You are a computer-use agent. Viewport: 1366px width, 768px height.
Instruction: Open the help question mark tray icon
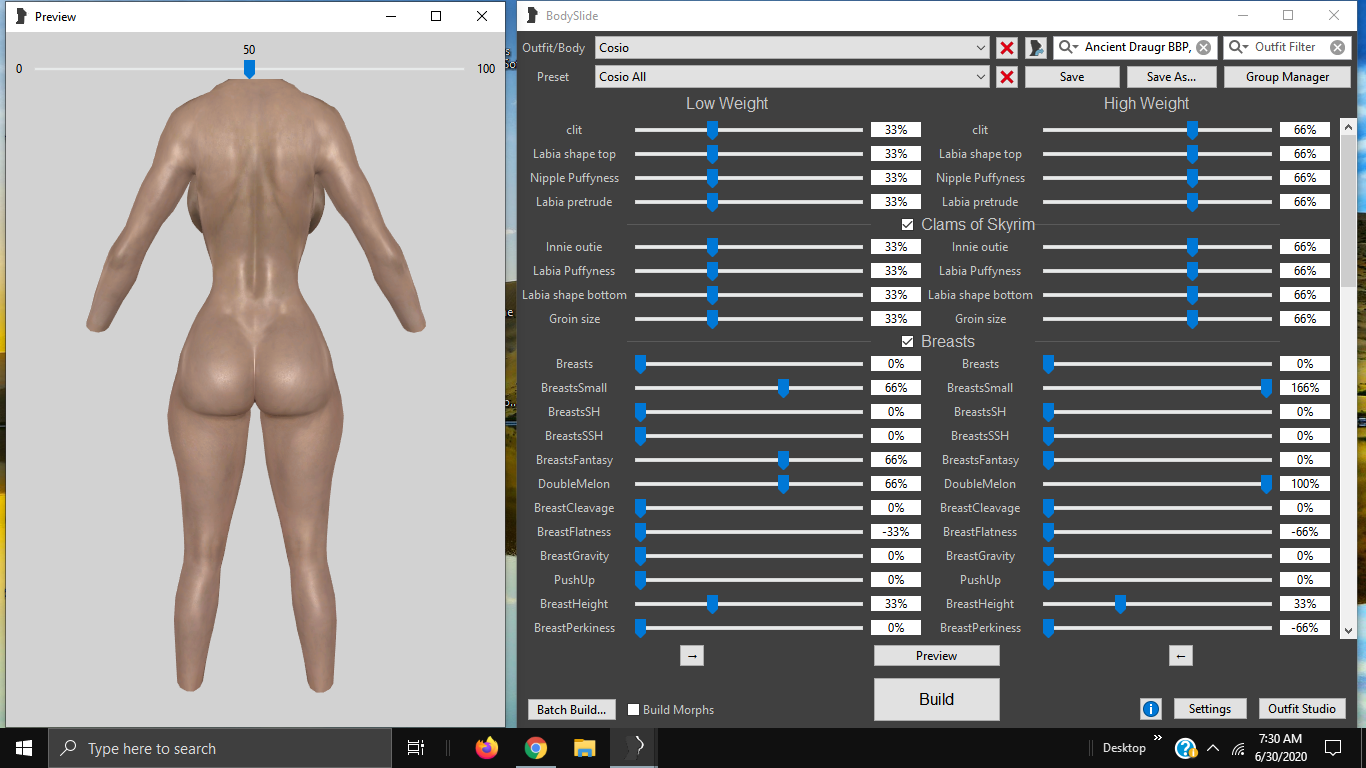[x=1185, y=748]
